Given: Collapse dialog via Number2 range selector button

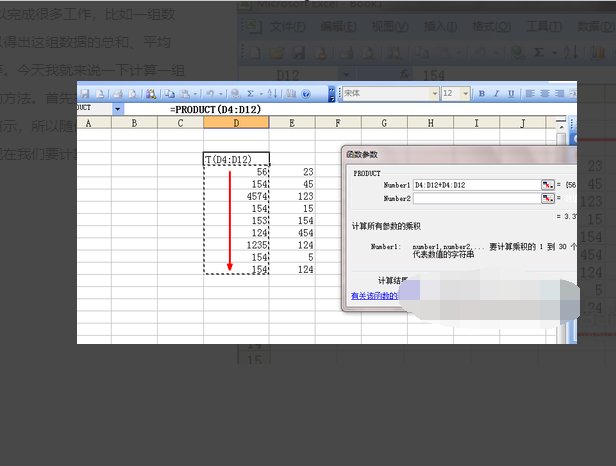Looking at the screenshot, I should tap(548, 198).
